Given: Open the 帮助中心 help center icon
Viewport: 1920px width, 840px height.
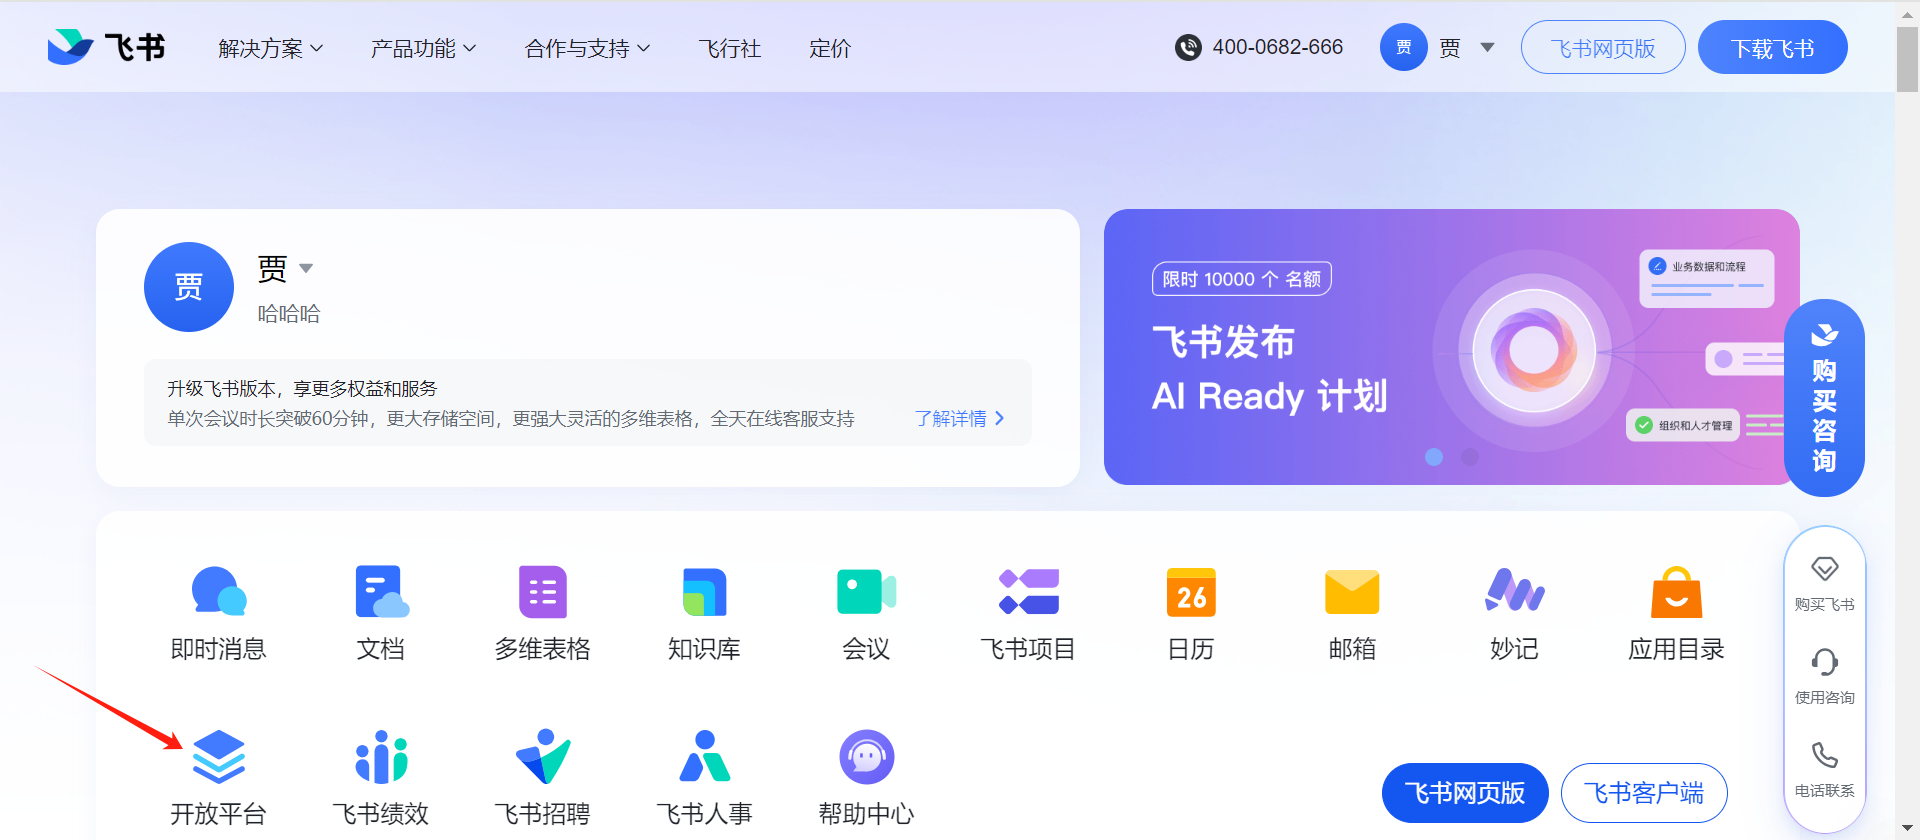Looking at the screenshot, I should [867, 757].
